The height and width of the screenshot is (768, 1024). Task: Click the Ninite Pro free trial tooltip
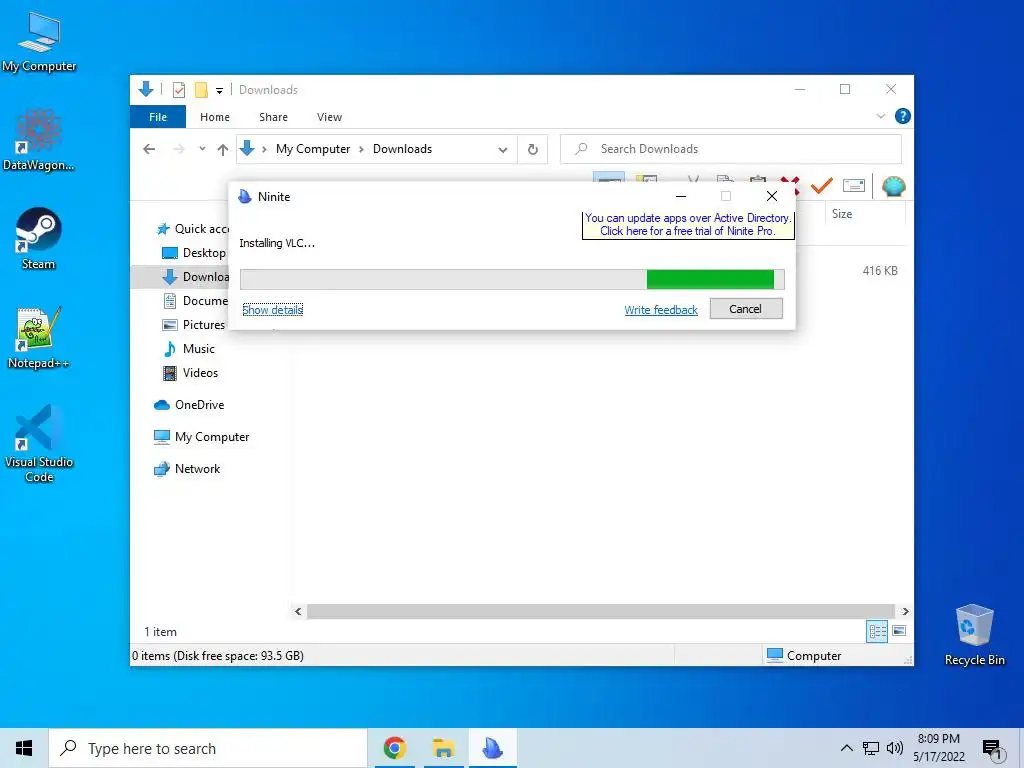[688, 225]
